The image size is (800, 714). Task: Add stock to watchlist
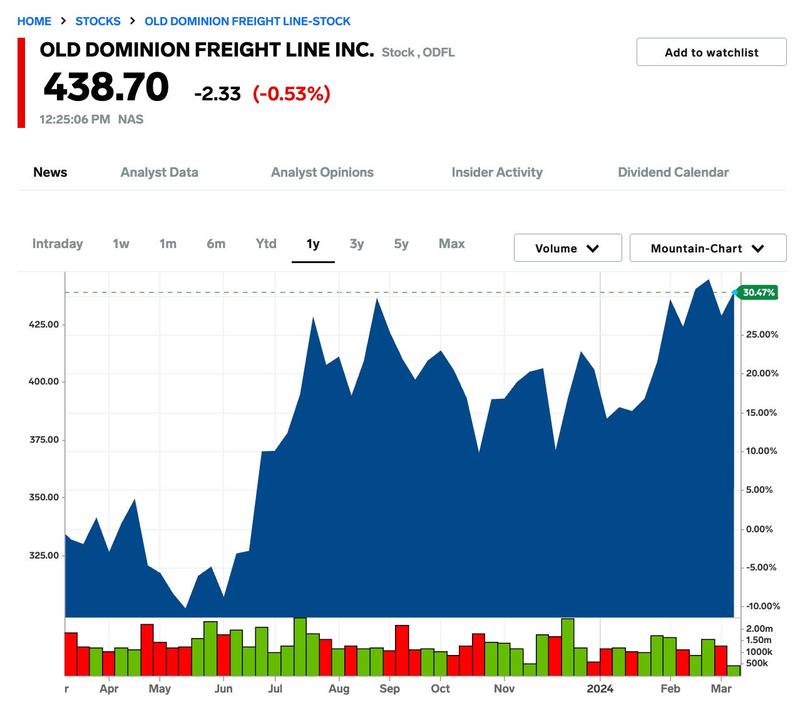[711, 52]
